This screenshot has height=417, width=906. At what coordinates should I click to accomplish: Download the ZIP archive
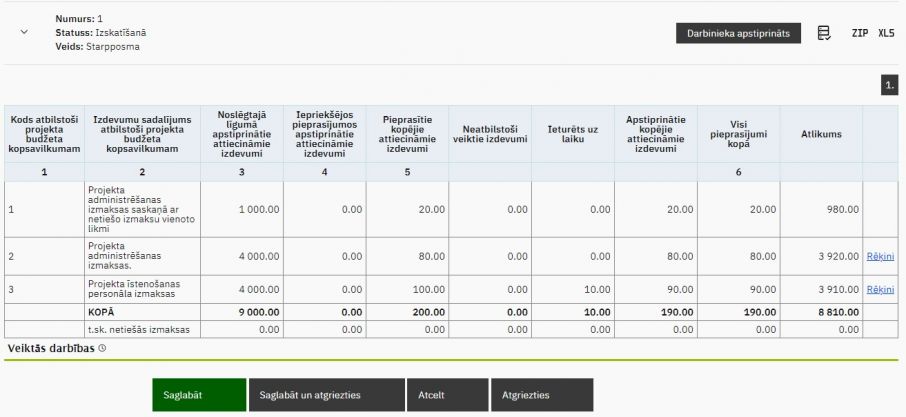(x=859, y=33)
